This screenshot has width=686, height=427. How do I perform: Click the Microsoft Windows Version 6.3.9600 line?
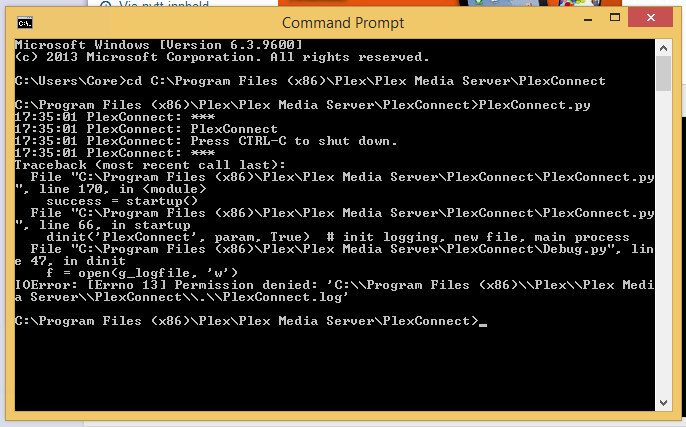pos(158,45)
